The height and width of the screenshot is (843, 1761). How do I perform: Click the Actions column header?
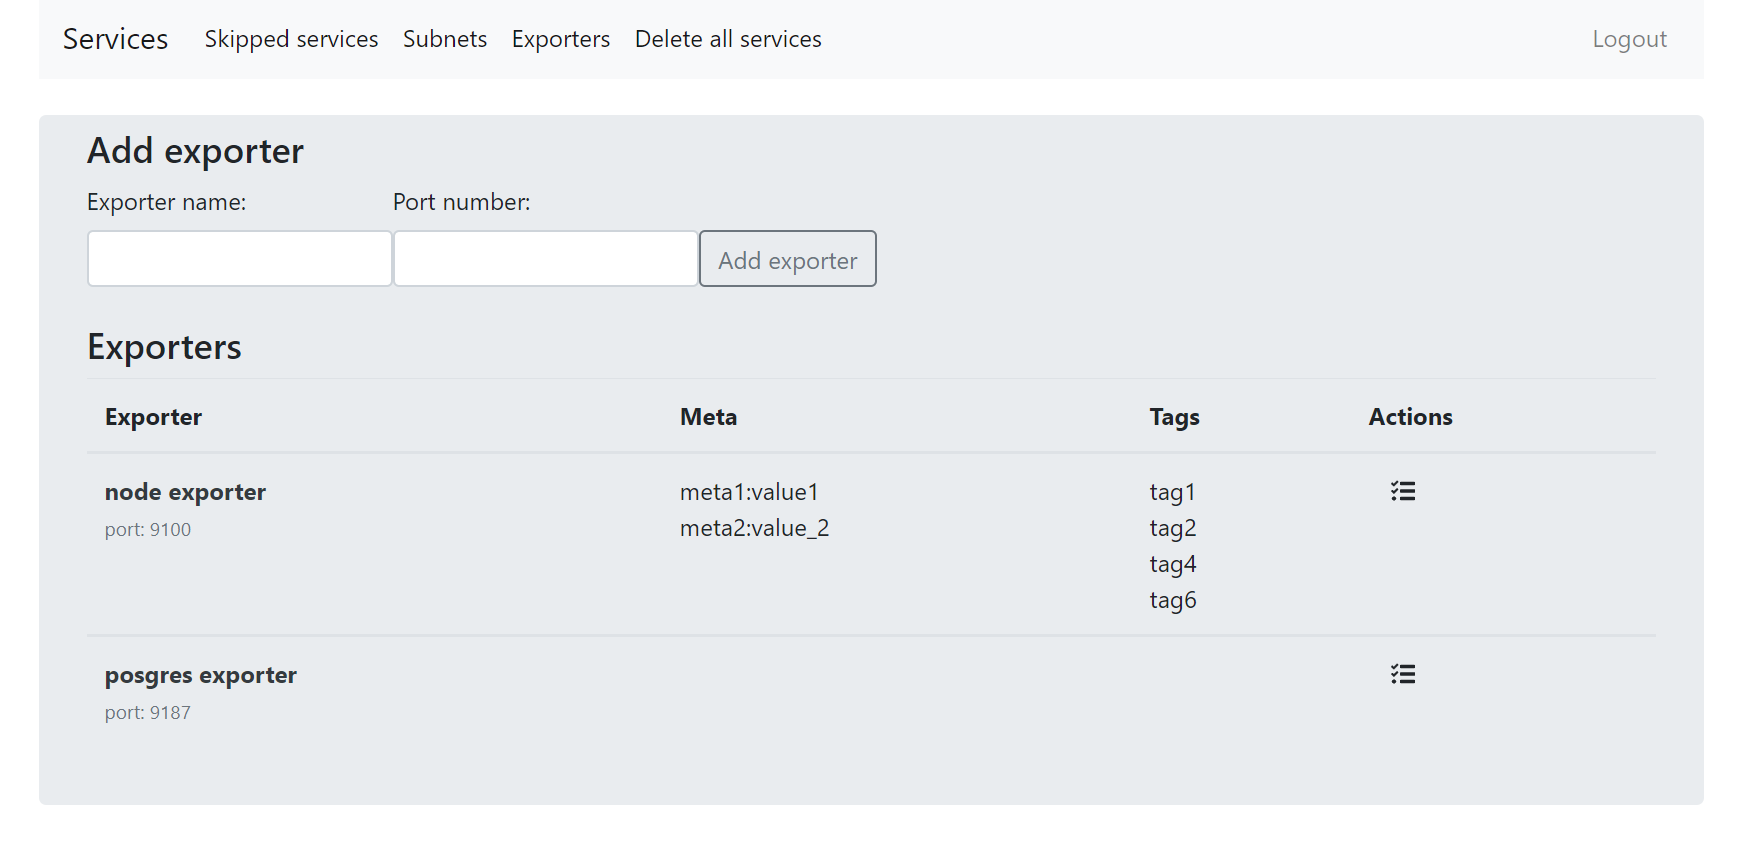click(1410, 417)
